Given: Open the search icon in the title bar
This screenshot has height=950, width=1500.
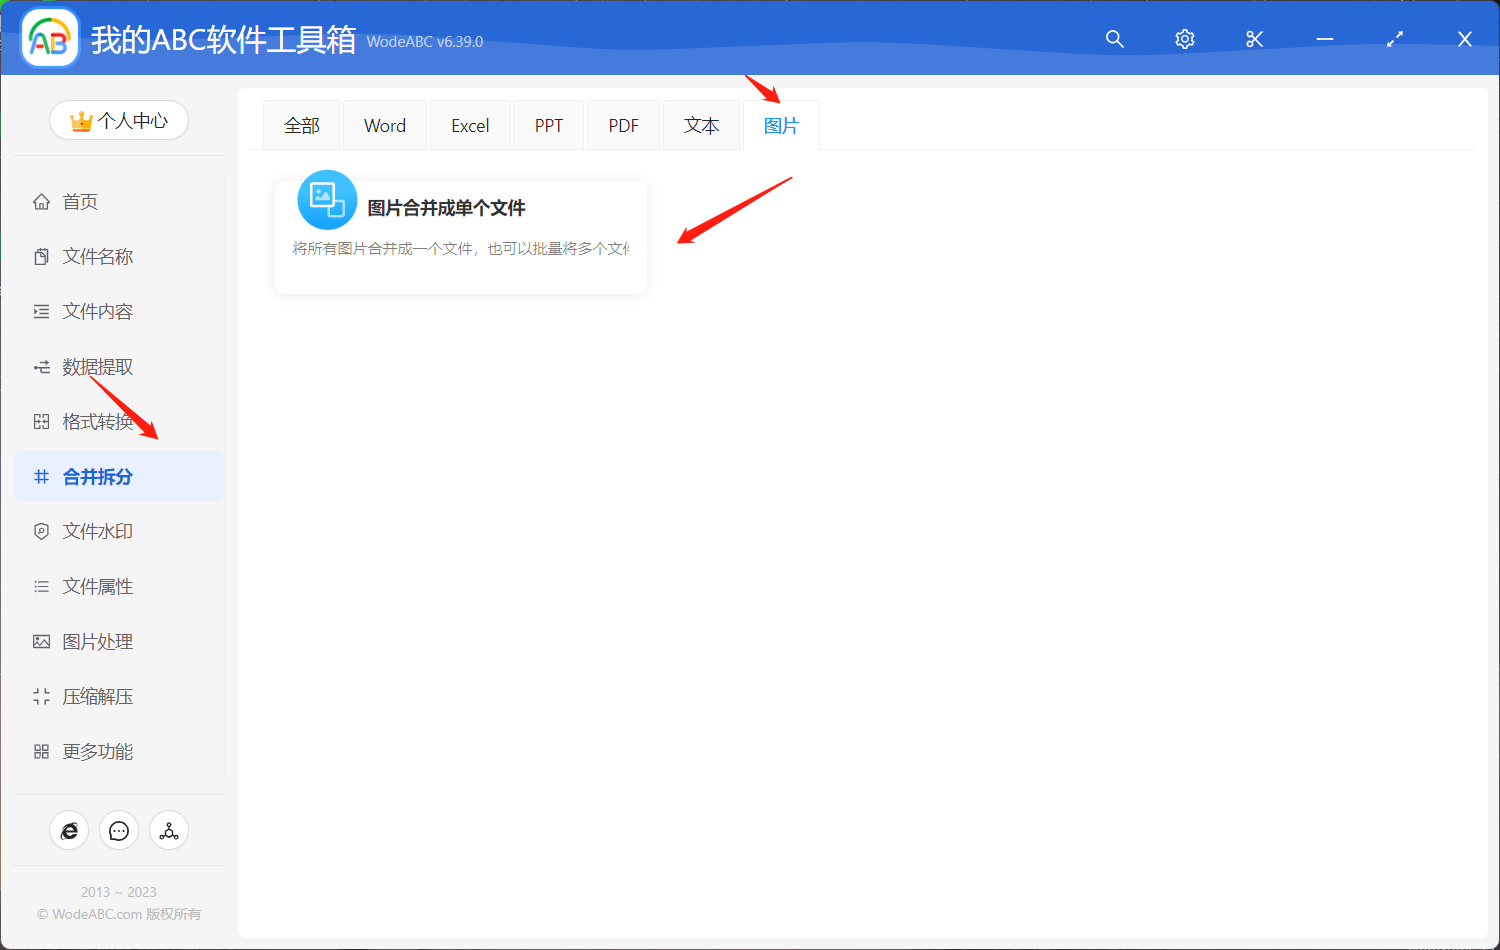Looking at the screenshot, I should click(x=1114, y=39).
